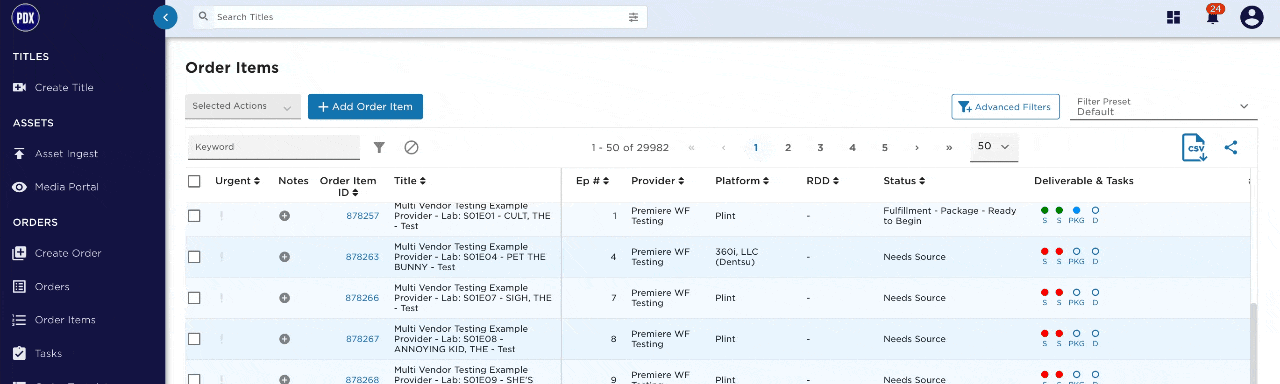Check the row for order 878263
This screenshot has height=384, width=1280.
194,257
